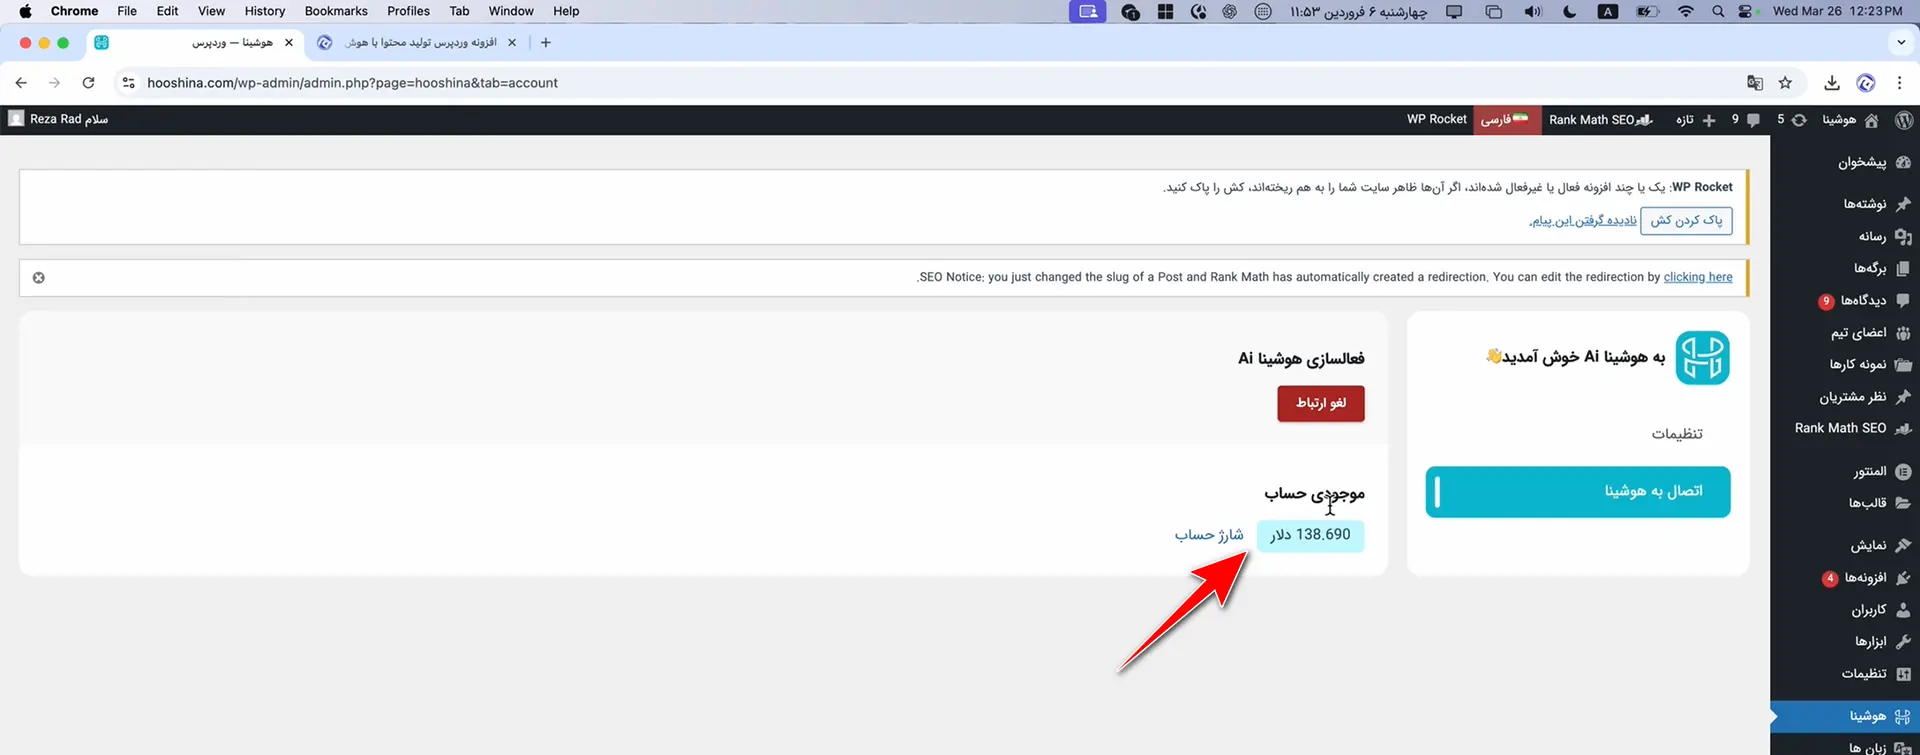The width and height of the screenshot is (1920, 755).
Task: Click نادیده گرفتن این پیام link
Action: click(x=1583, y=221)
